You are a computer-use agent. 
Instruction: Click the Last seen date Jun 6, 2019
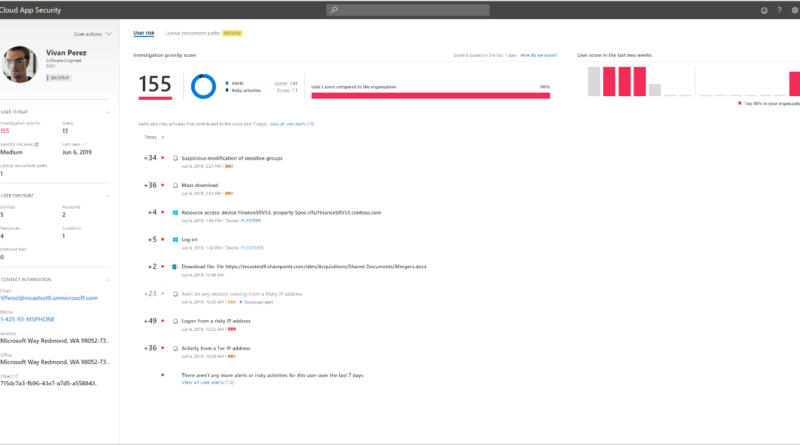coord(77,152)
